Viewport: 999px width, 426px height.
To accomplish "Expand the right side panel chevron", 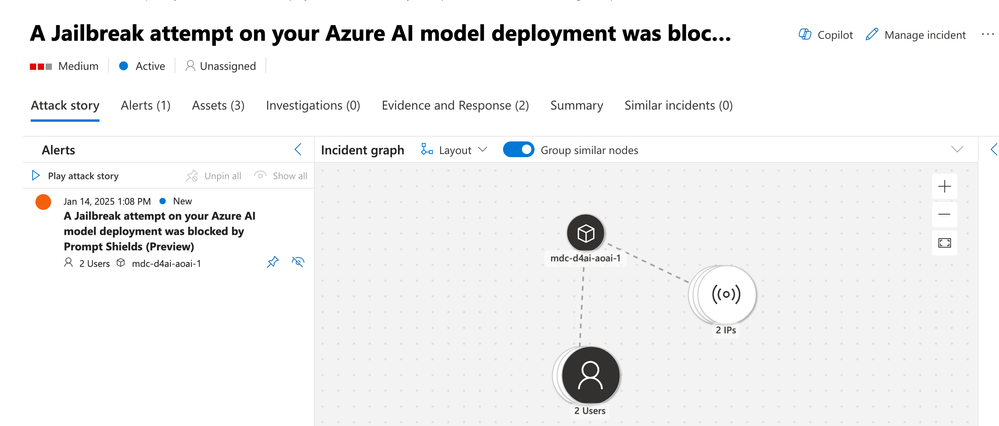I will point(993,150).
